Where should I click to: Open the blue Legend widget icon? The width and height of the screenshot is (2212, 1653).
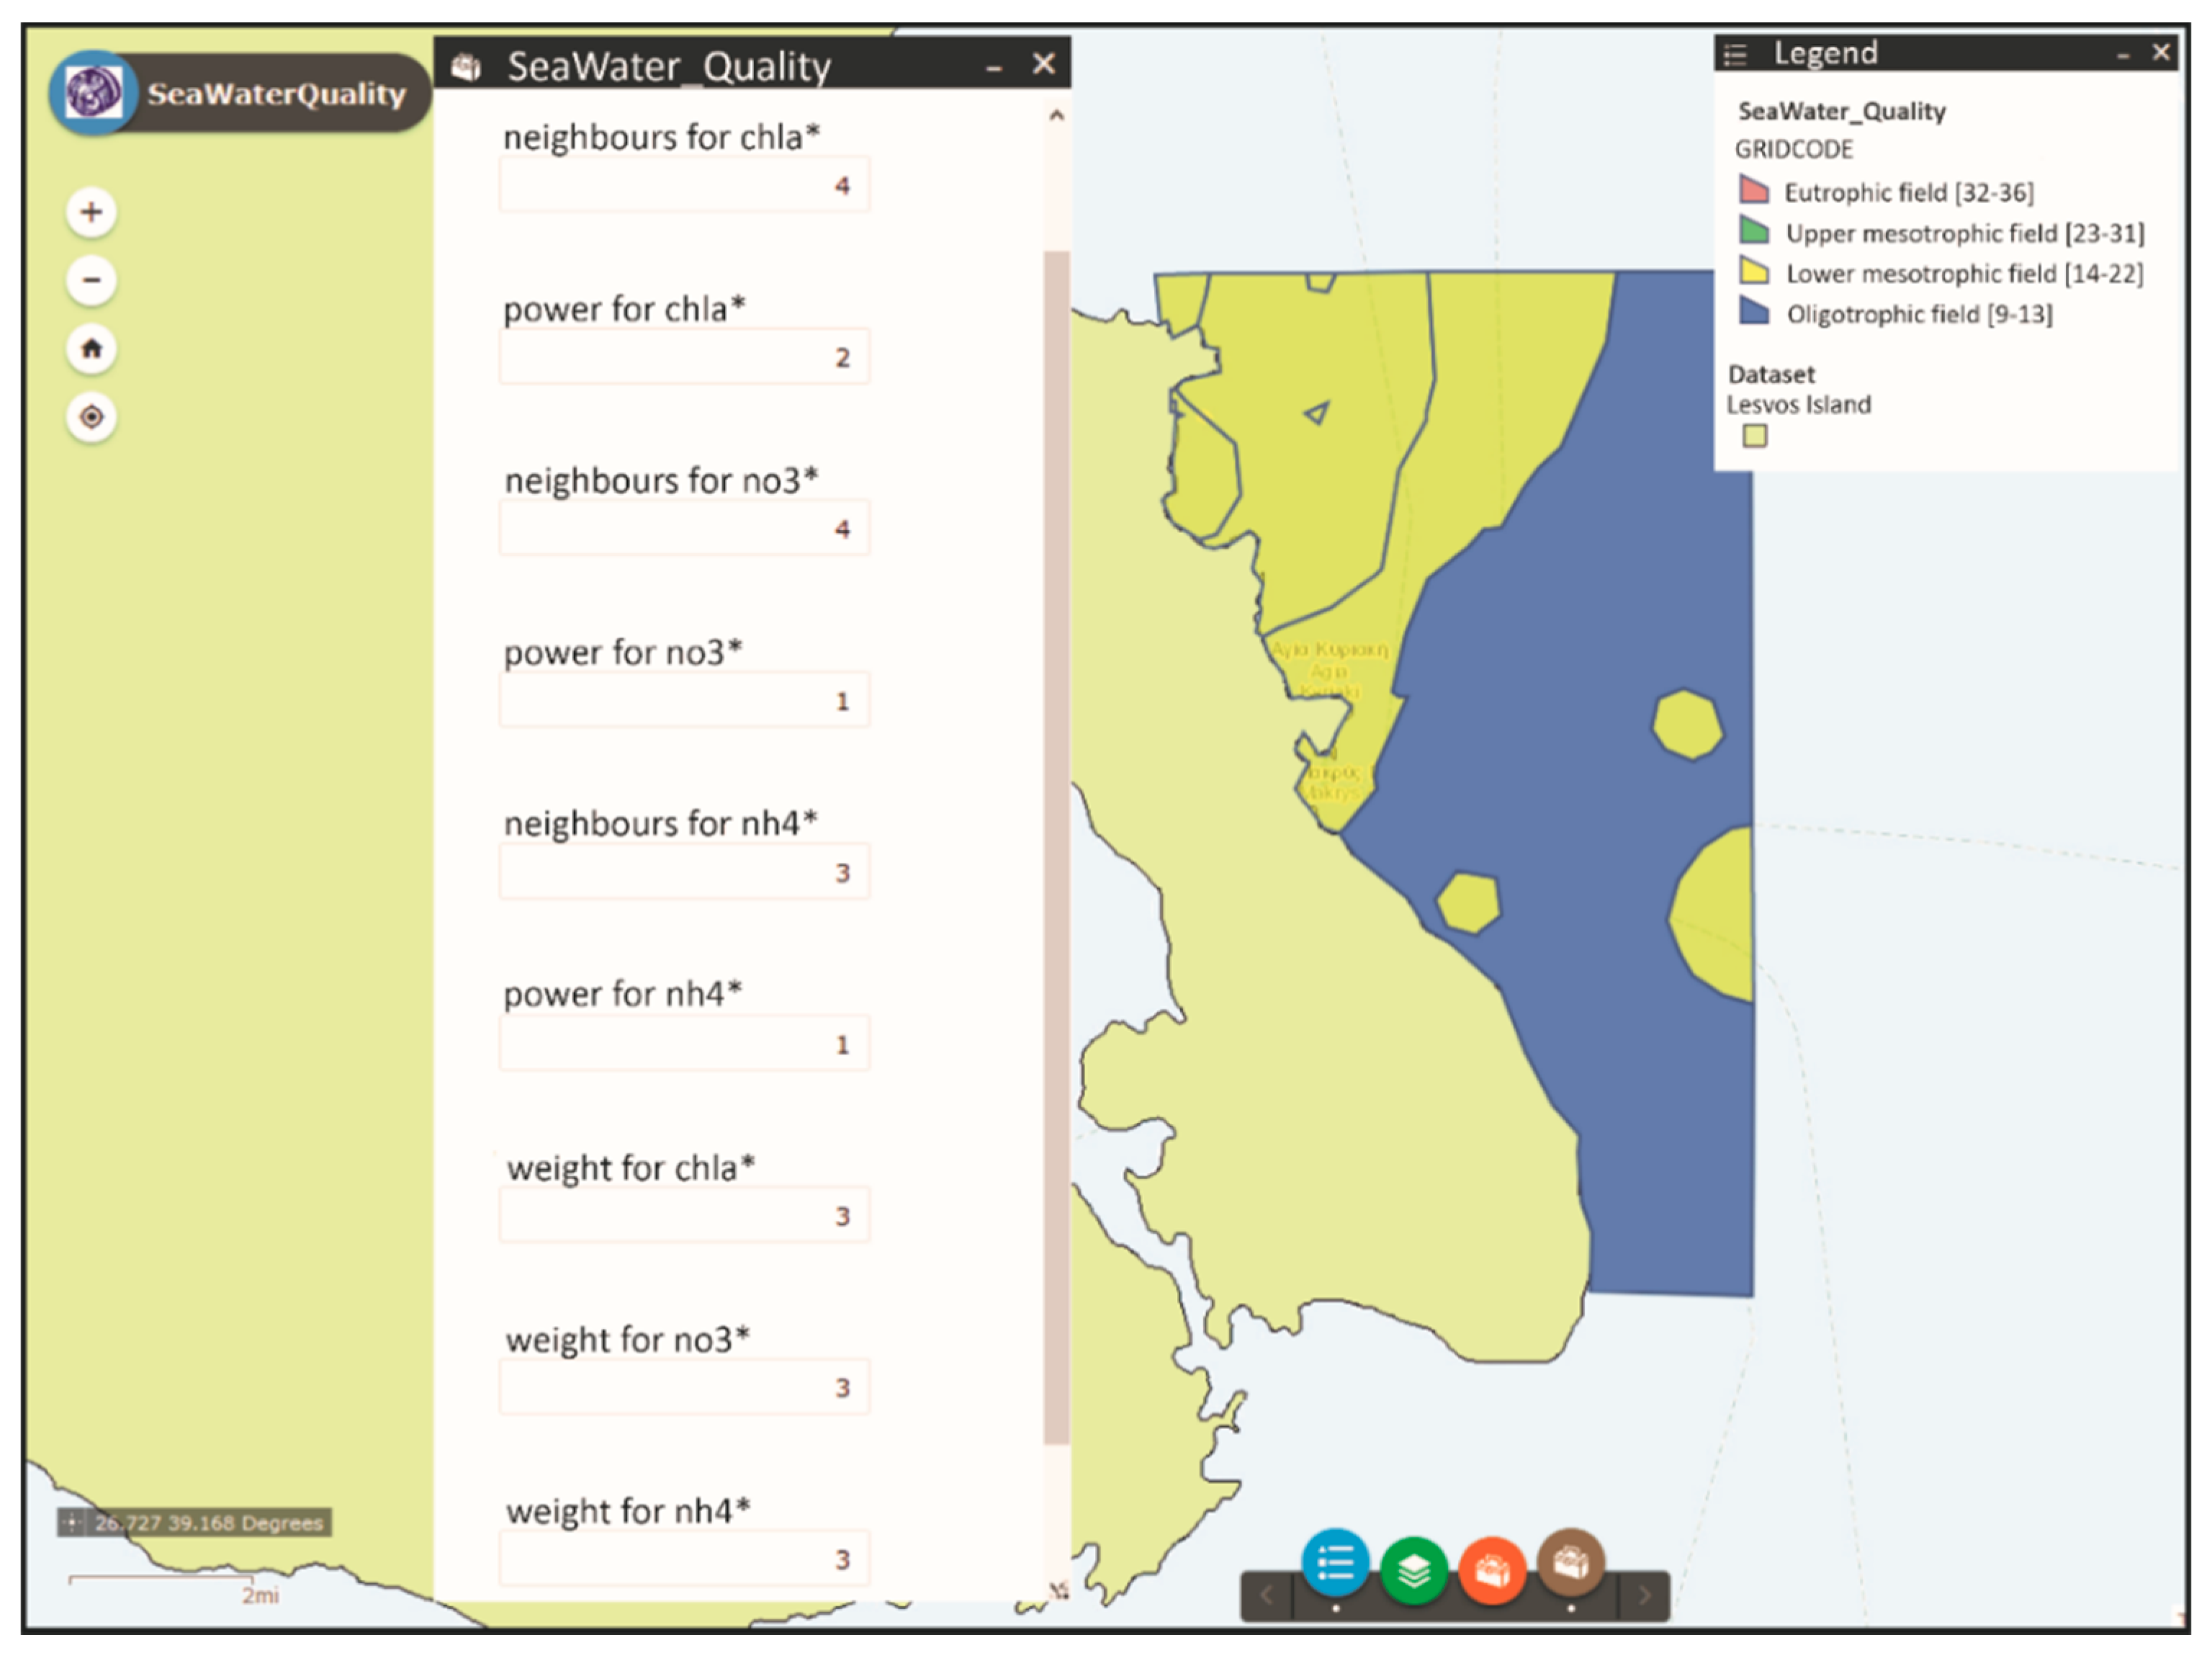[1335, 1562]
